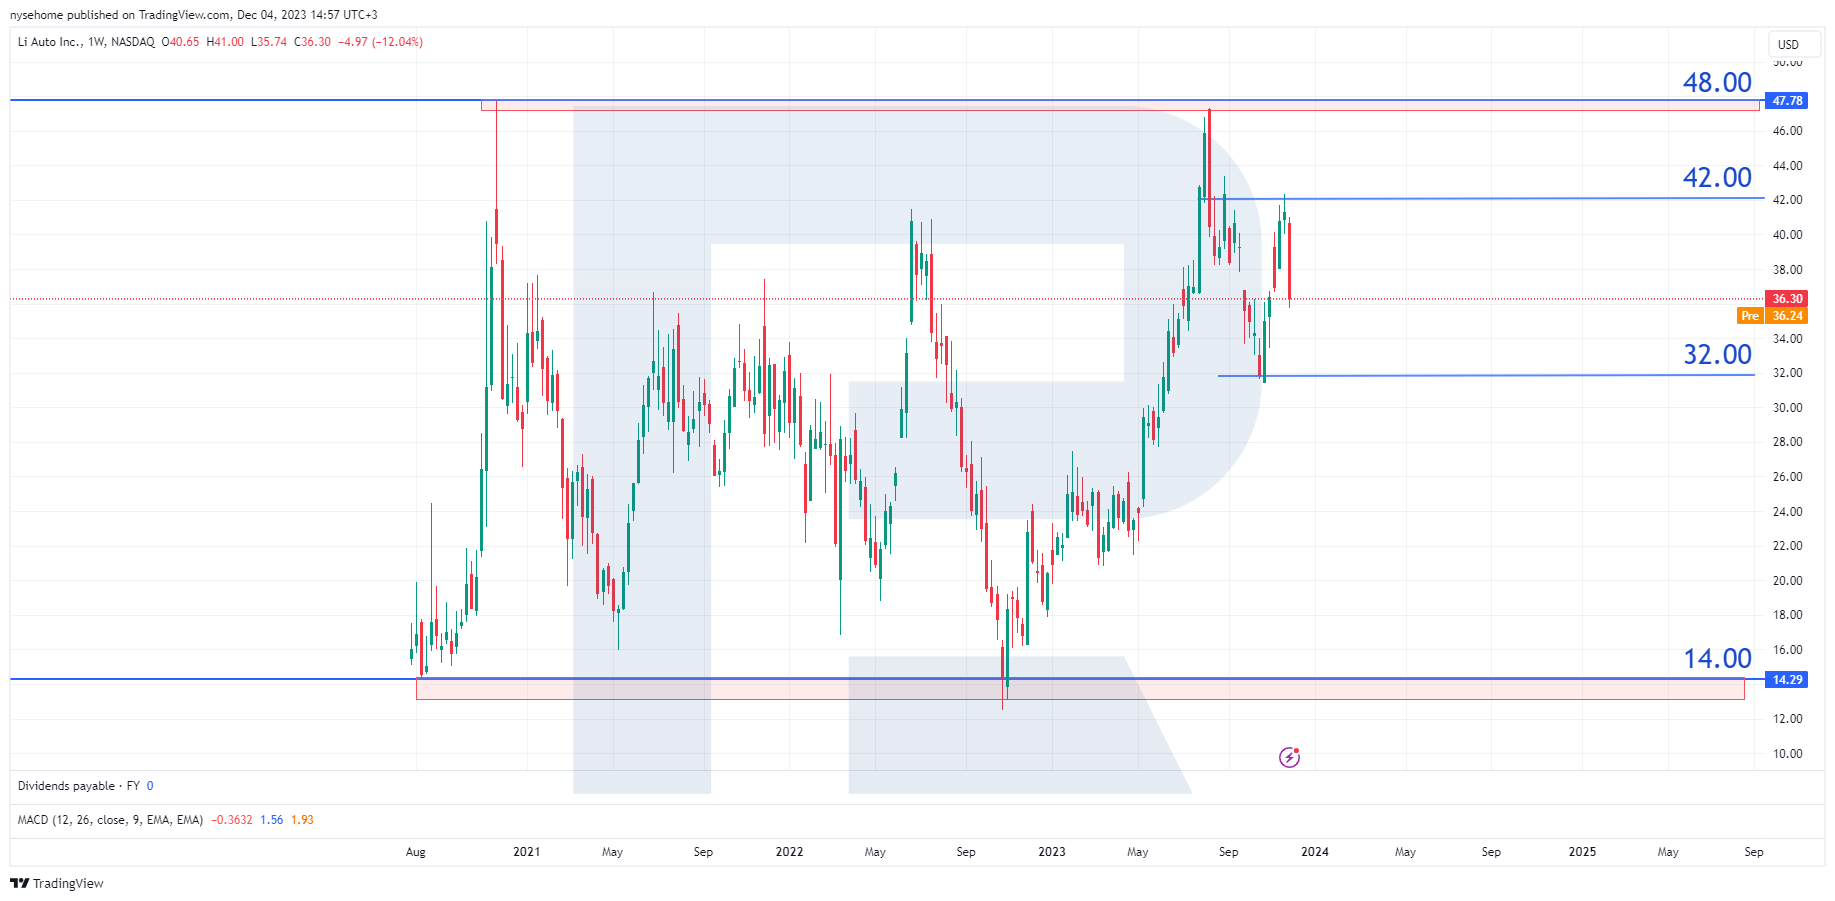The height and width of the screenshot is (901, 1835).
Task: Click the TradingView logo in footer
Action: tap(57, 883)
